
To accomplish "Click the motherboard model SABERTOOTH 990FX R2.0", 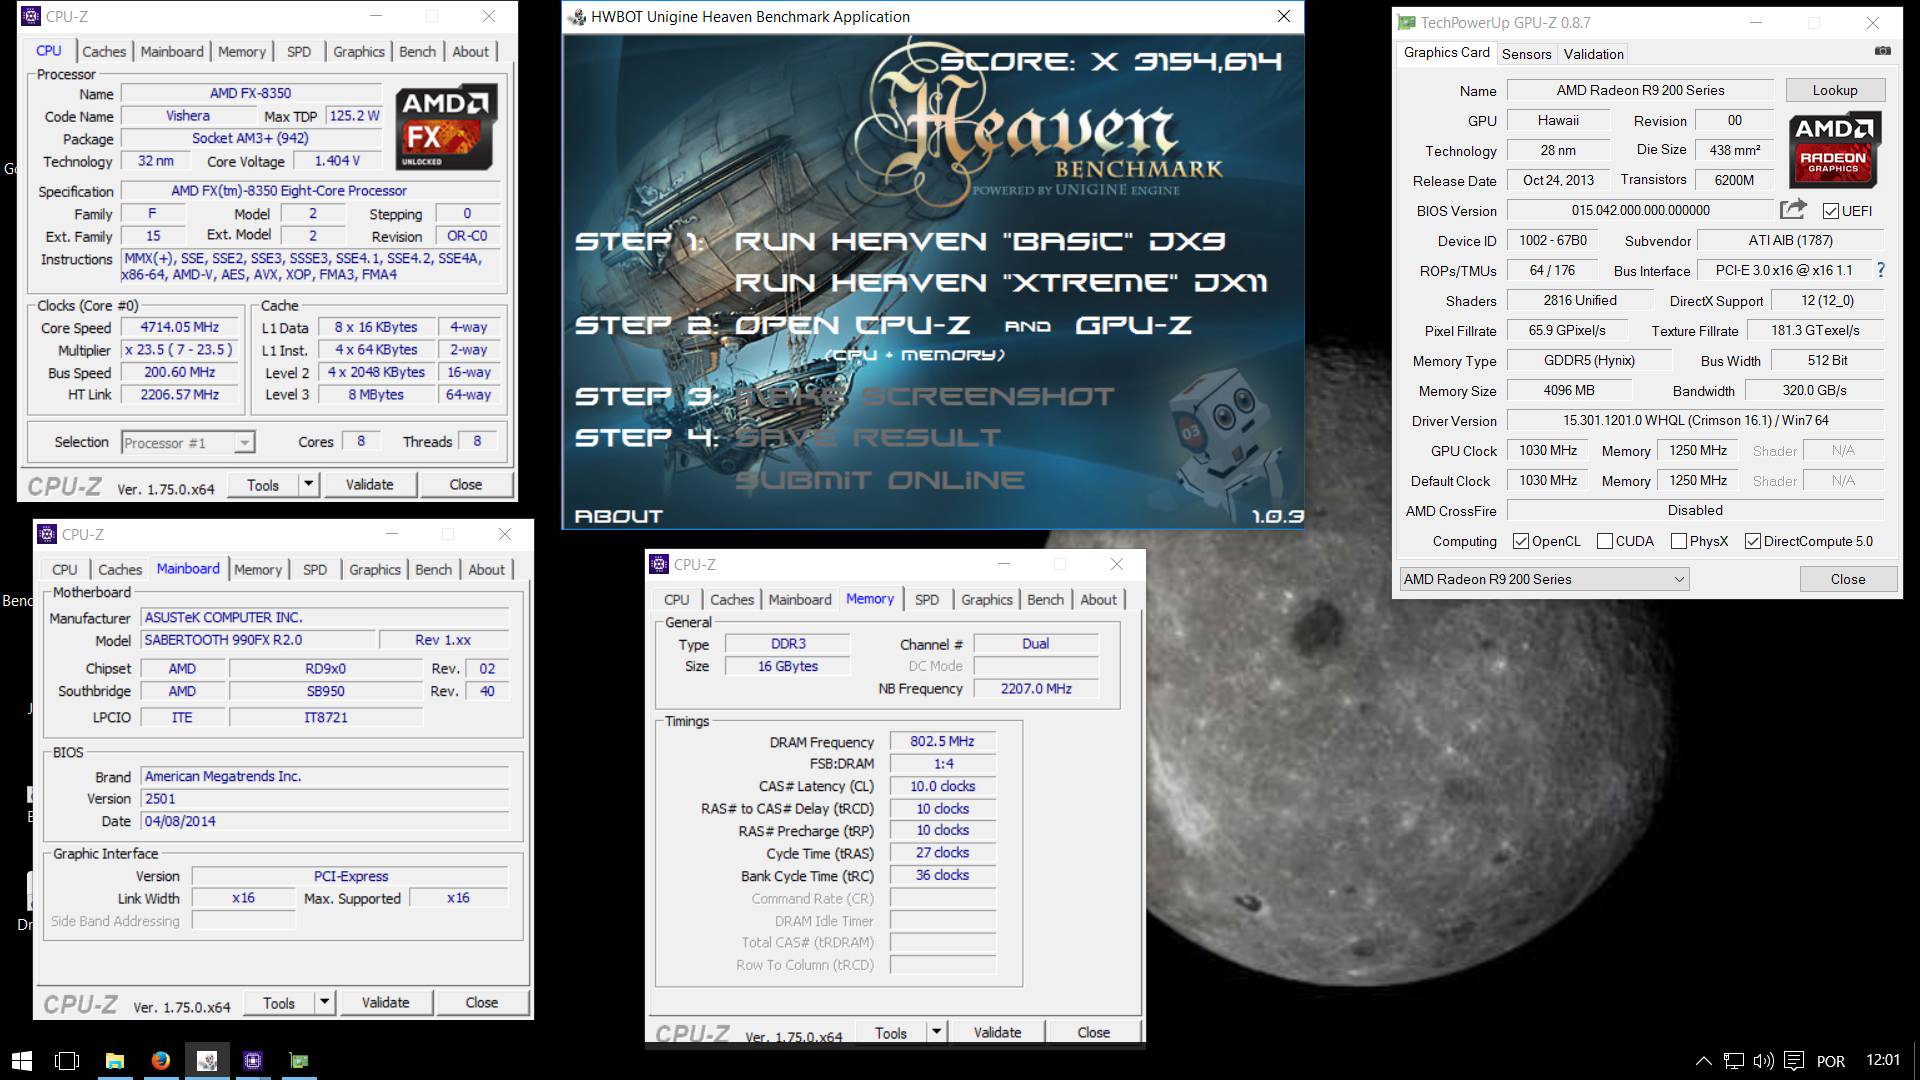I will point(259,640).
